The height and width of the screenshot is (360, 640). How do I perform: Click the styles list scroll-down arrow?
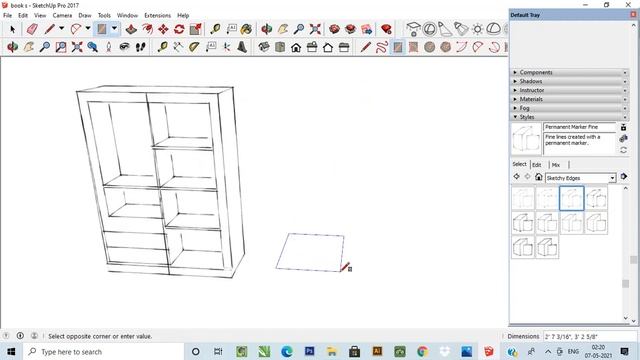point(625,318)
